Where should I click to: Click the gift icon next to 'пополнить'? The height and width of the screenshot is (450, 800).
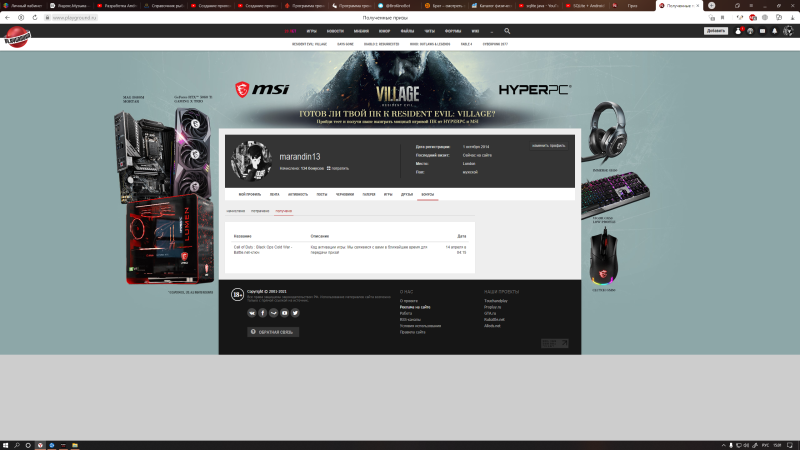pos(329,168)
